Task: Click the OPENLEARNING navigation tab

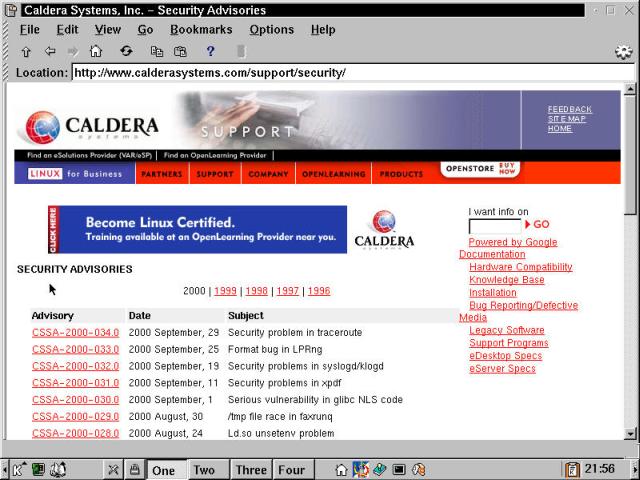Action: coord(333,174)
